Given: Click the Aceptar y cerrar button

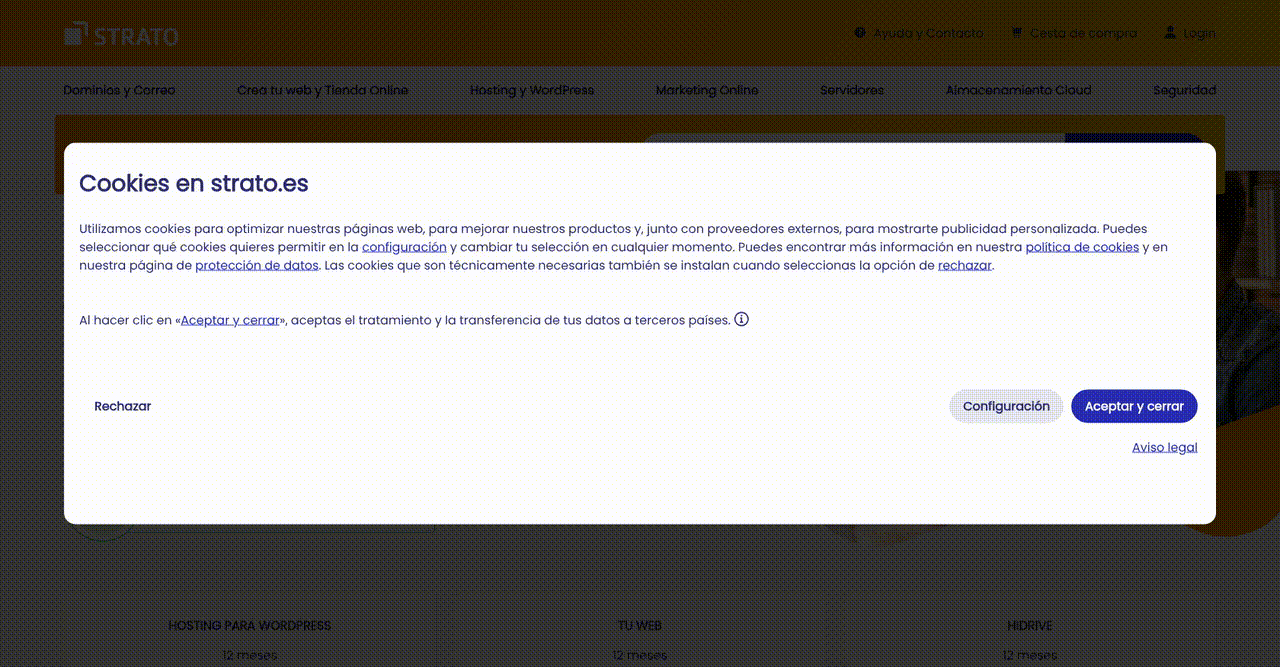Looking at the screenshot, I should [x=1134, y=406].
